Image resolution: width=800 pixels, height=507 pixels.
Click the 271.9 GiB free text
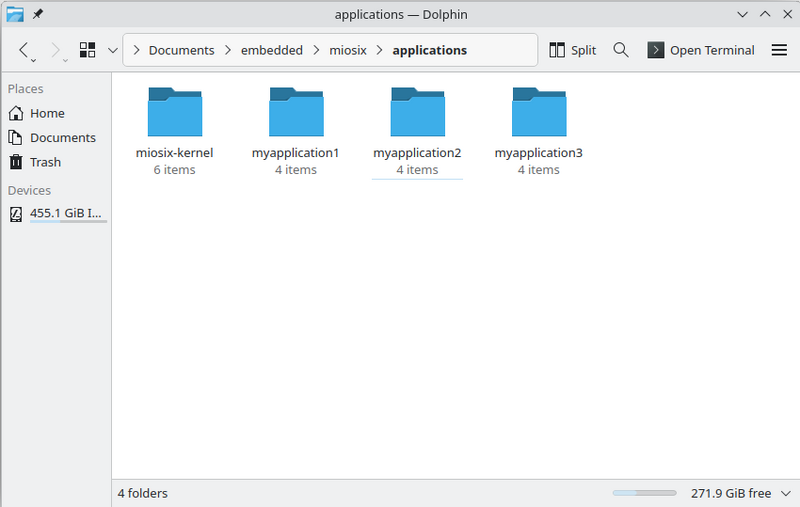tap(731, 493)
